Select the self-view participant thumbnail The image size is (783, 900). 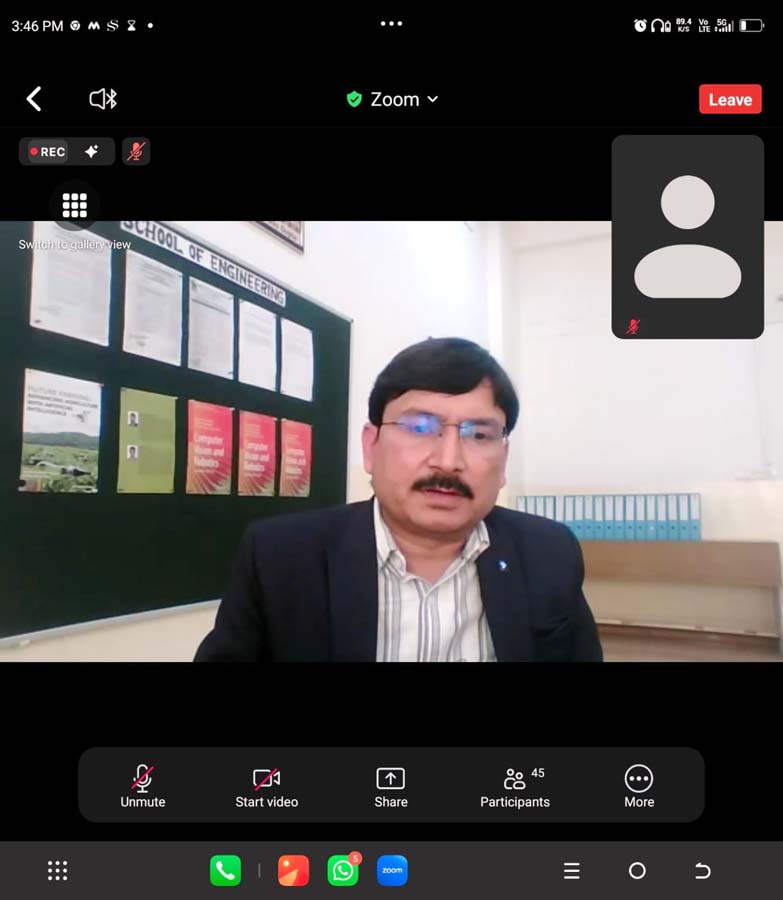tap(687, 237)
